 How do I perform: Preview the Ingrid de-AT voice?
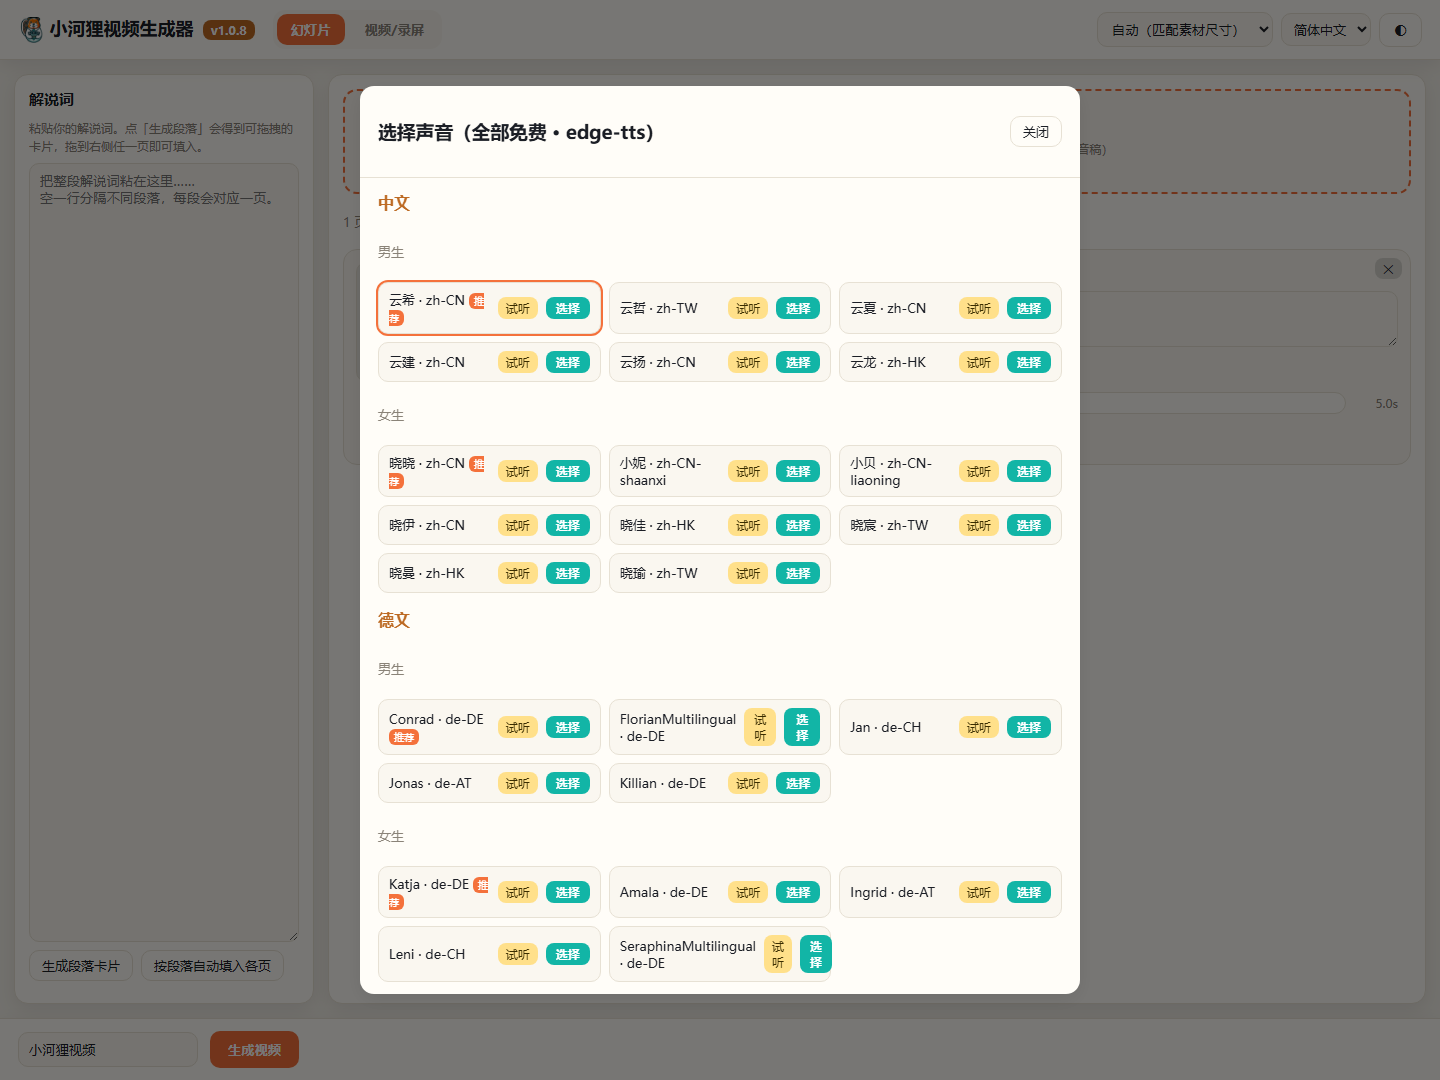click(x=979, y=893)
